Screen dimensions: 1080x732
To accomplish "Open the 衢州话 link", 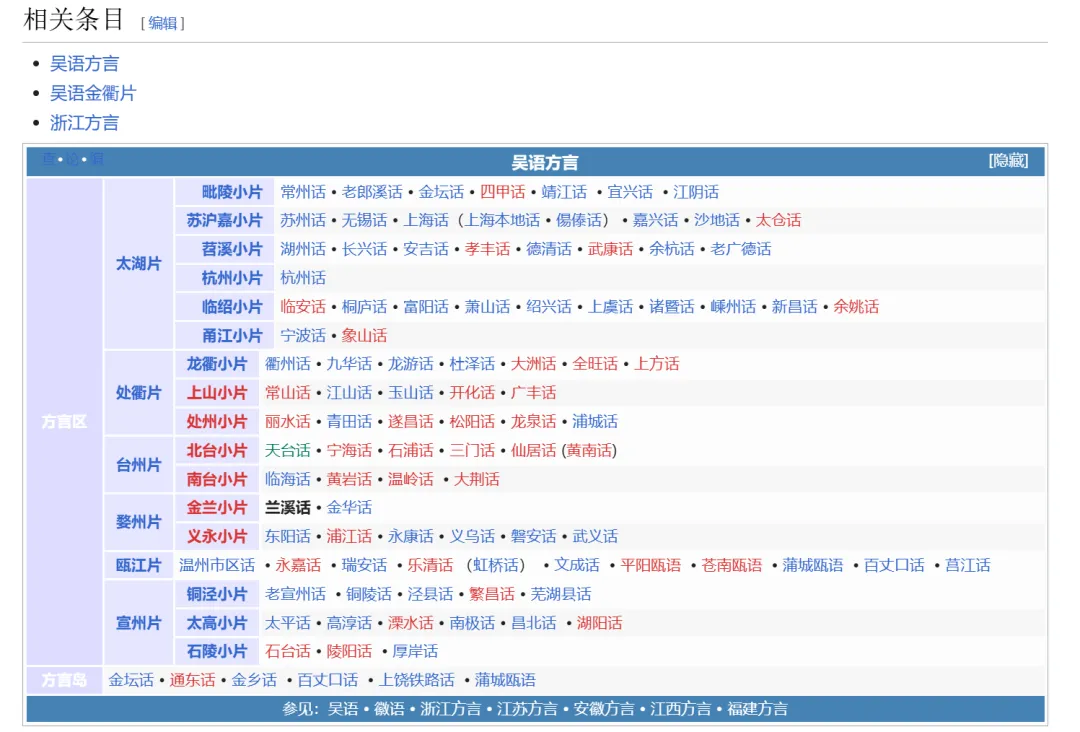I will [x=288, y=364].
